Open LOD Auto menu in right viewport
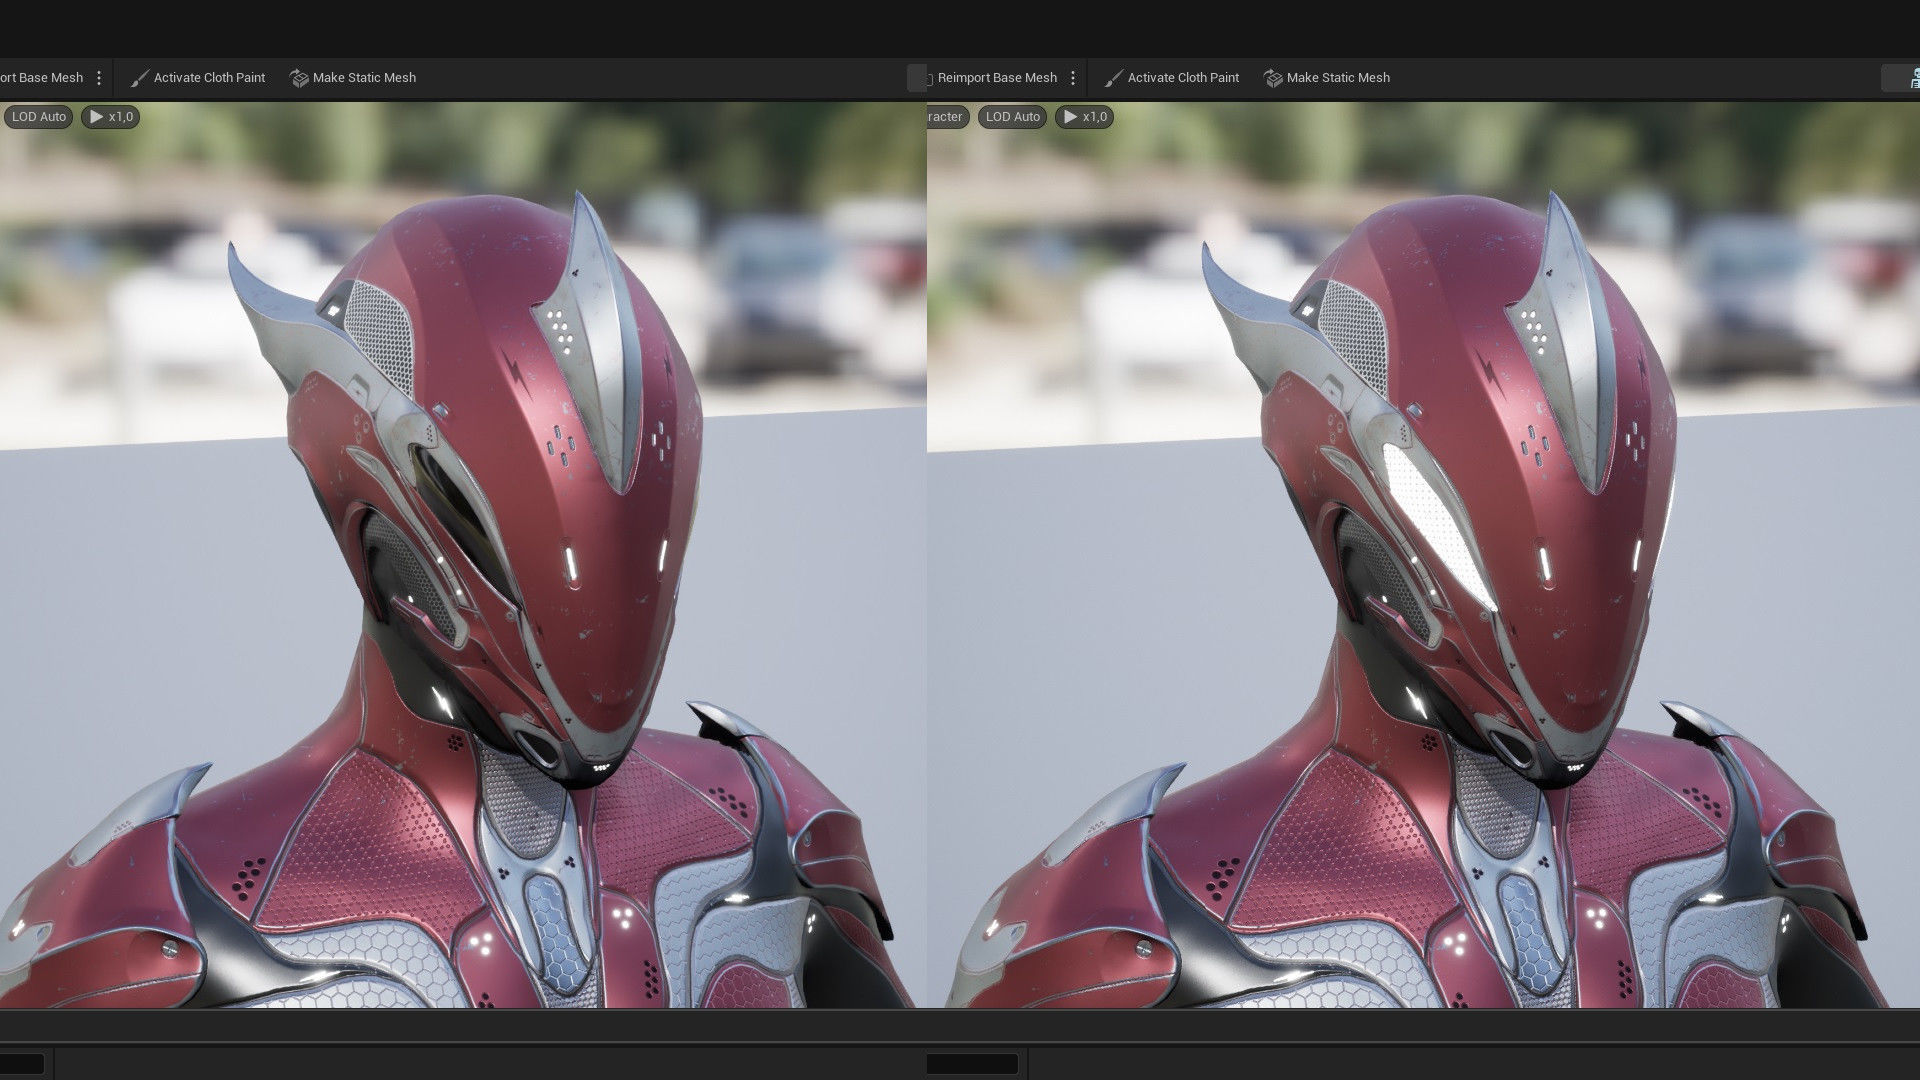The image size is (1920, 1080). (x=1012, y=117)
